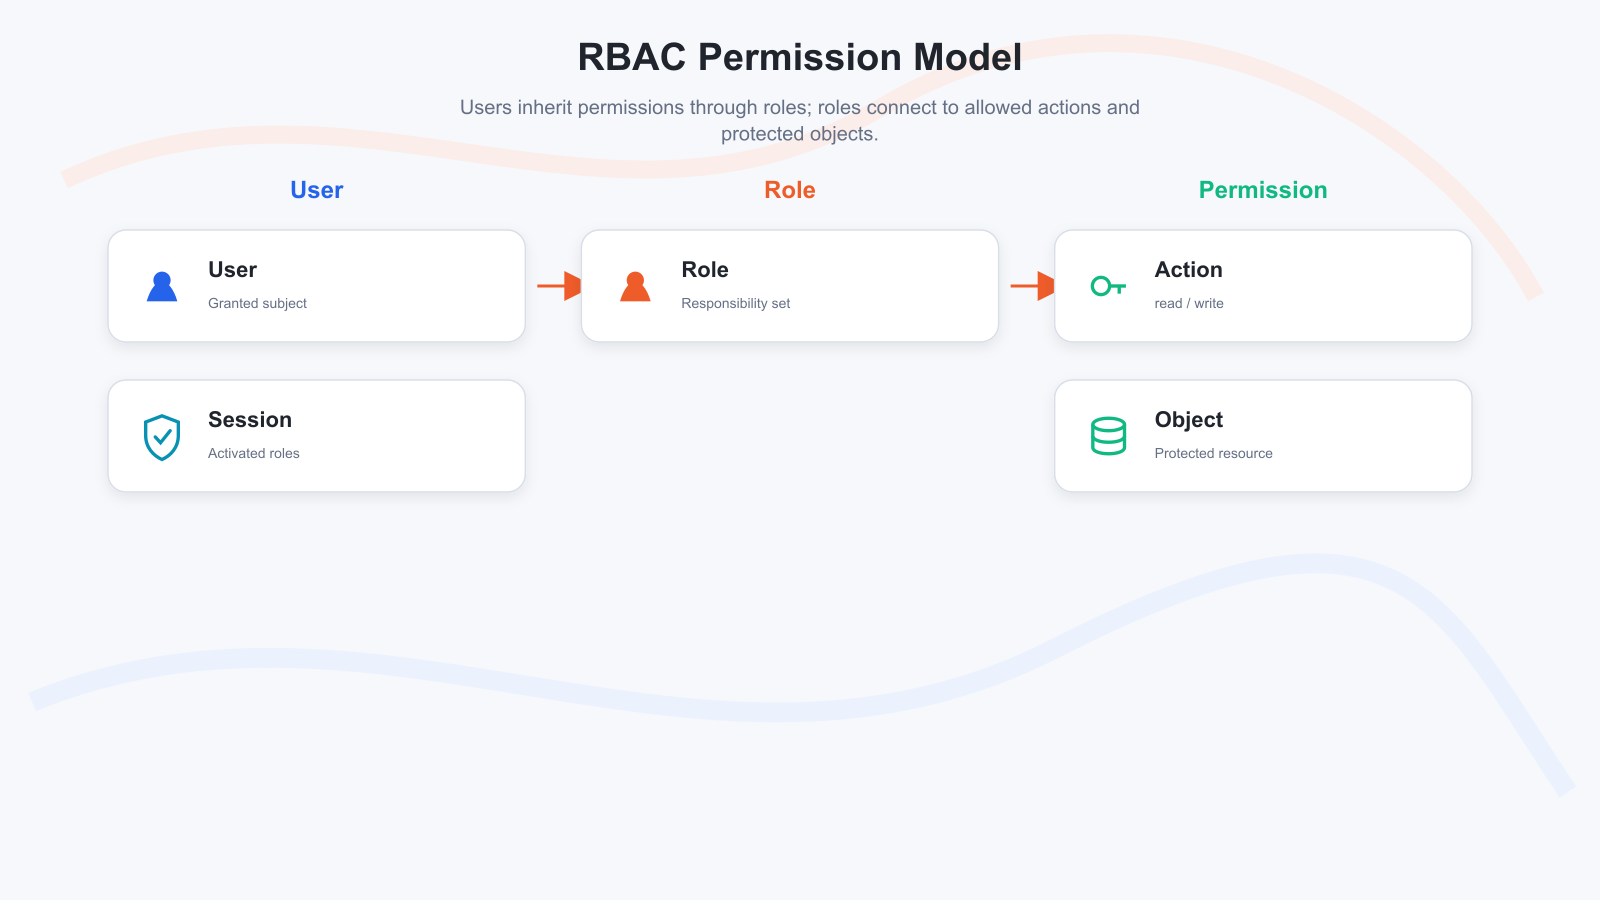The width and height of the screenshot is (1600, 900).
Task: Click the 'Protected resource' description text
Action: (1214, 453)
